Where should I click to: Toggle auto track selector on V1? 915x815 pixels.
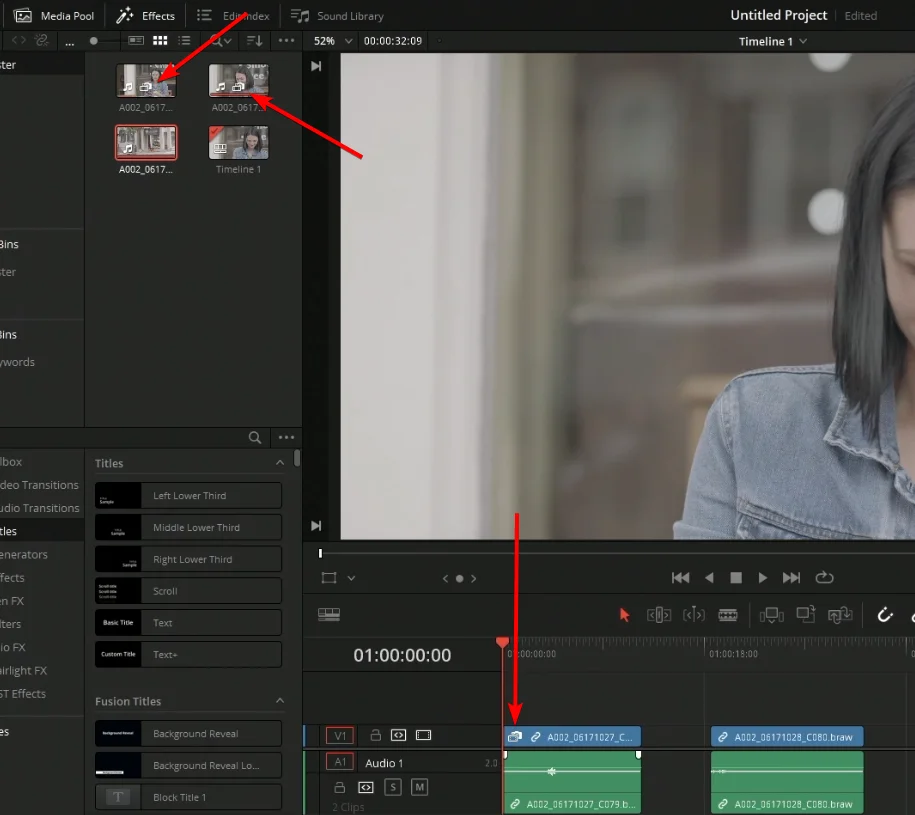click(399, 735)
